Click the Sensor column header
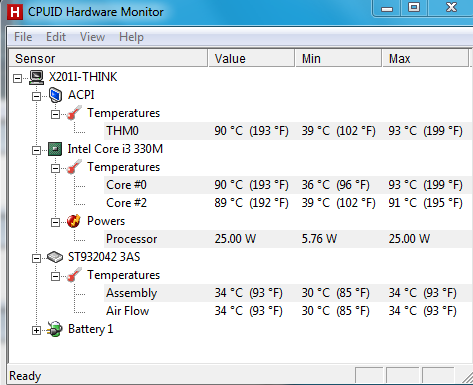Viewport: 473px width, 385px height. 108,59
